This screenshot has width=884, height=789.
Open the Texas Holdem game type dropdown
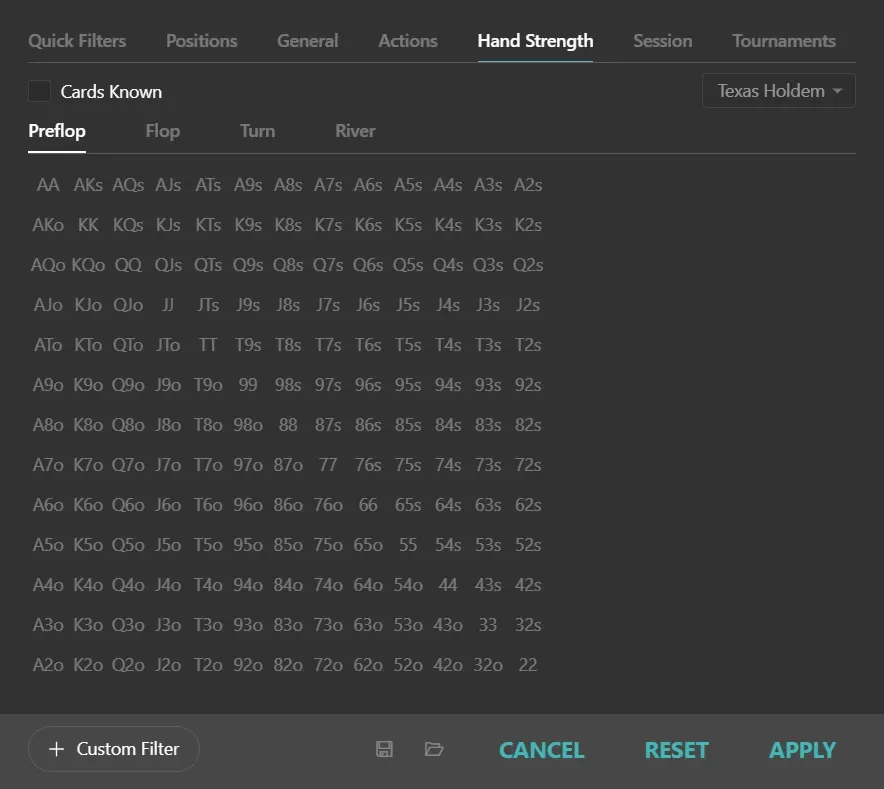pos(779,91)
